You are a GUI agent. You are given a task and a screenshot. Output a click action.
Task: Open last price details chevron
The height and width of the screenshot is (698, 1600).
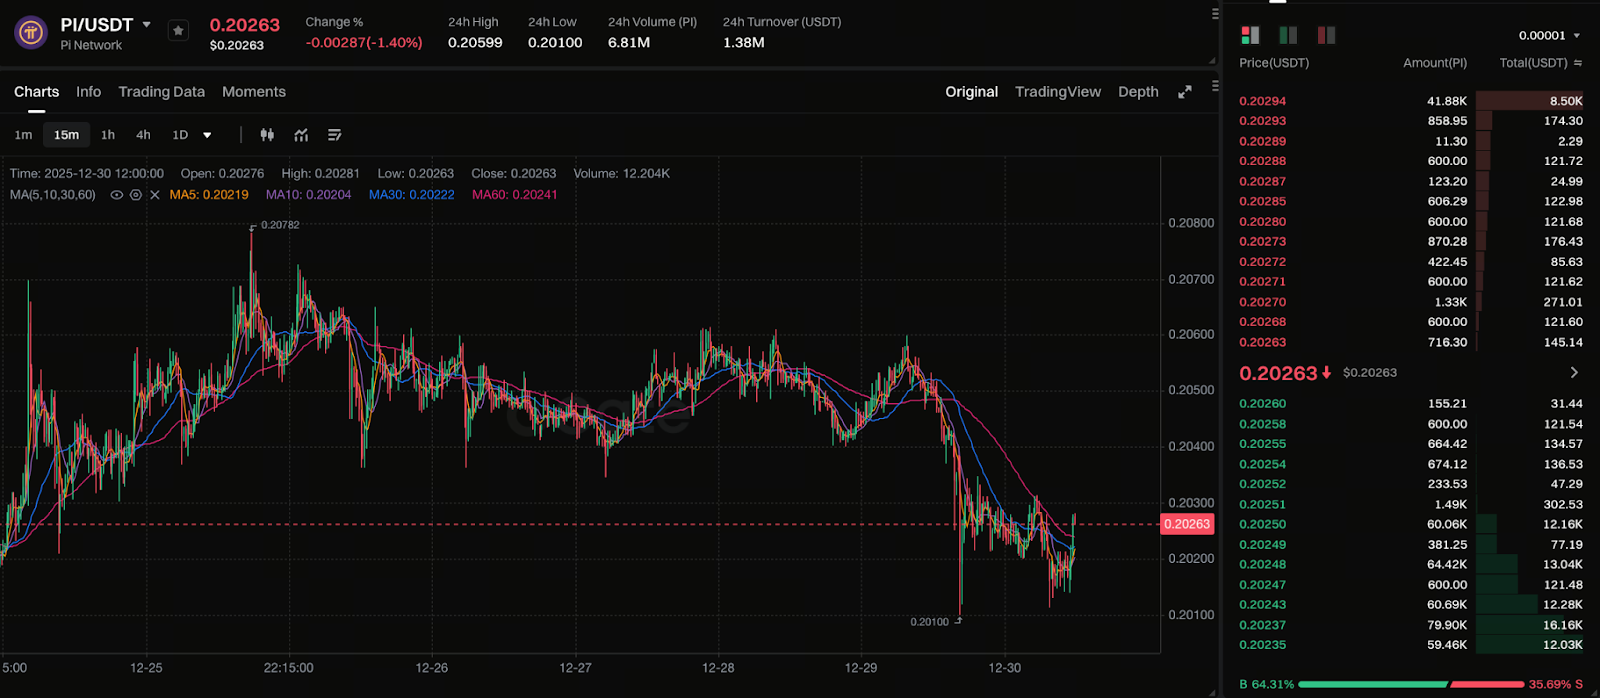[x=1574, y=372]
